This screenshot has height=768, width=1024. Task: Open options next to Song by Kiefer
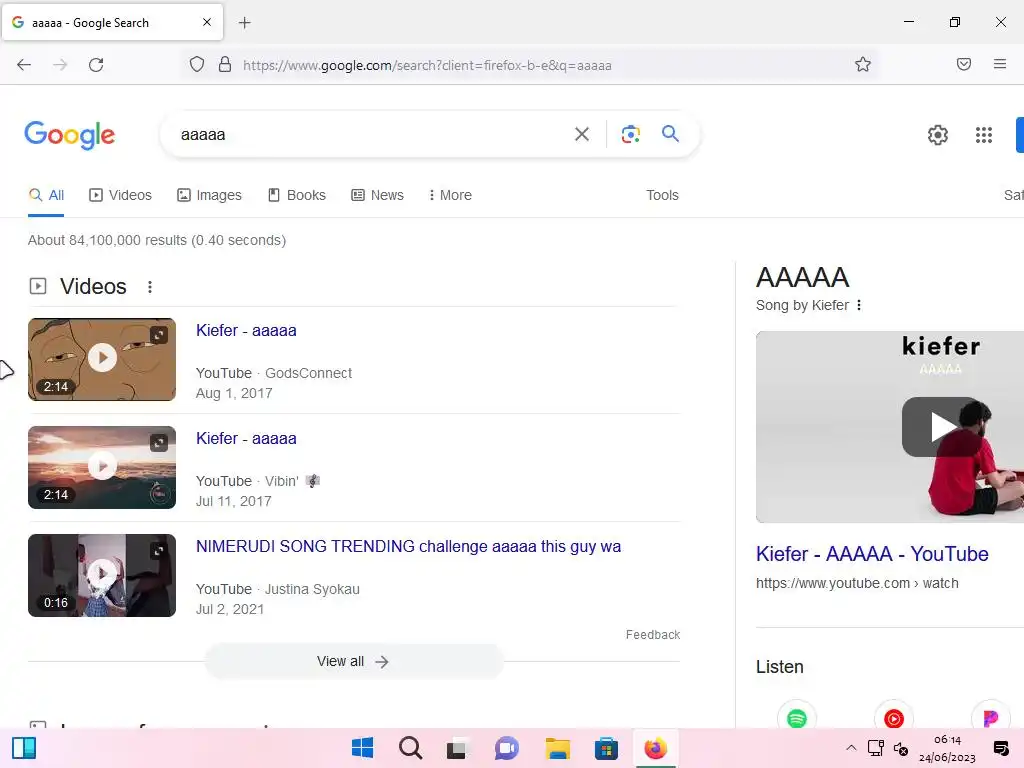click(859, 305)
